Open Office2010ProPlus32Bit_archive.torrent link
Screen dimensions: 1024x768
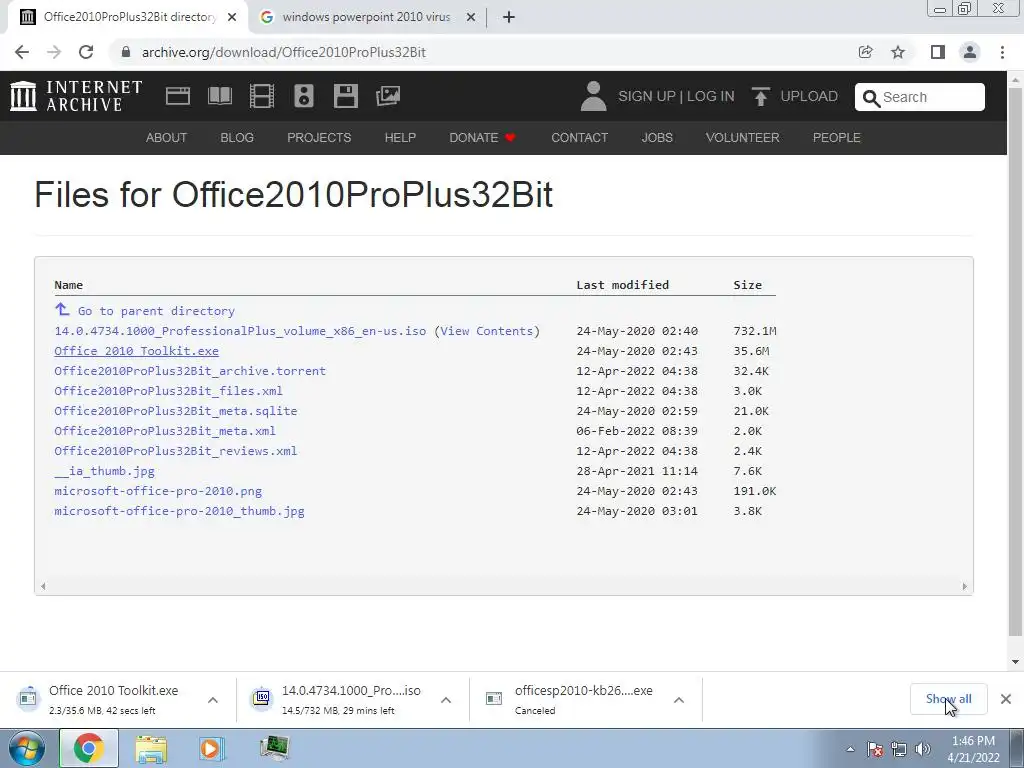[190, 371]
